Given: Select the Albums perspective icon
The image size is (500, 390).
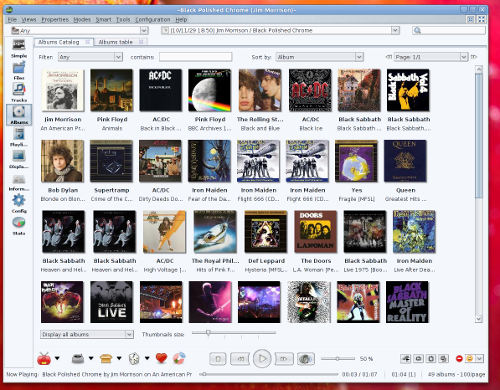Looking at the screenshot, I should 19,115.
